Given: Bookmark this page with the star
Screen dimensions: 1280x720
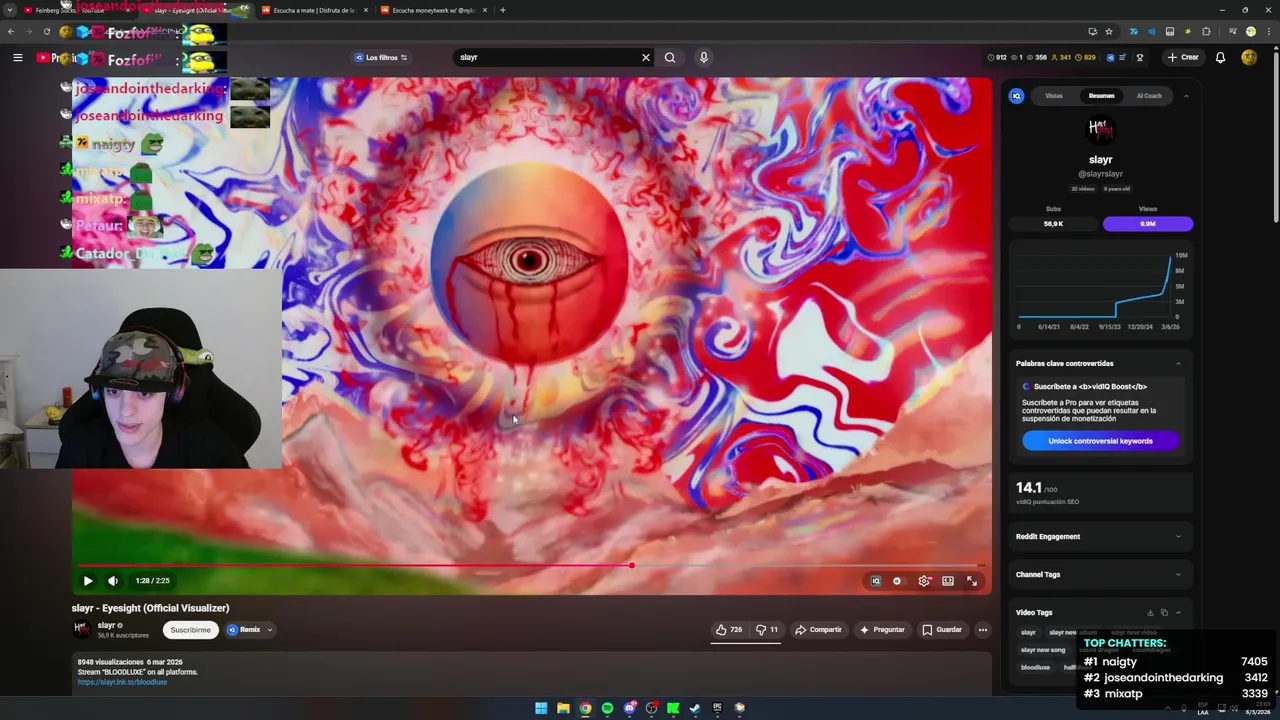Looking at the screenshot, I should point(1109,32).
